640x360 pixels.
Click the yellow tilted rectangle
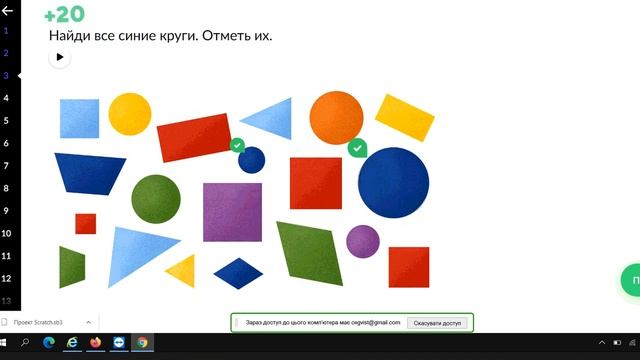pos(404,118)
